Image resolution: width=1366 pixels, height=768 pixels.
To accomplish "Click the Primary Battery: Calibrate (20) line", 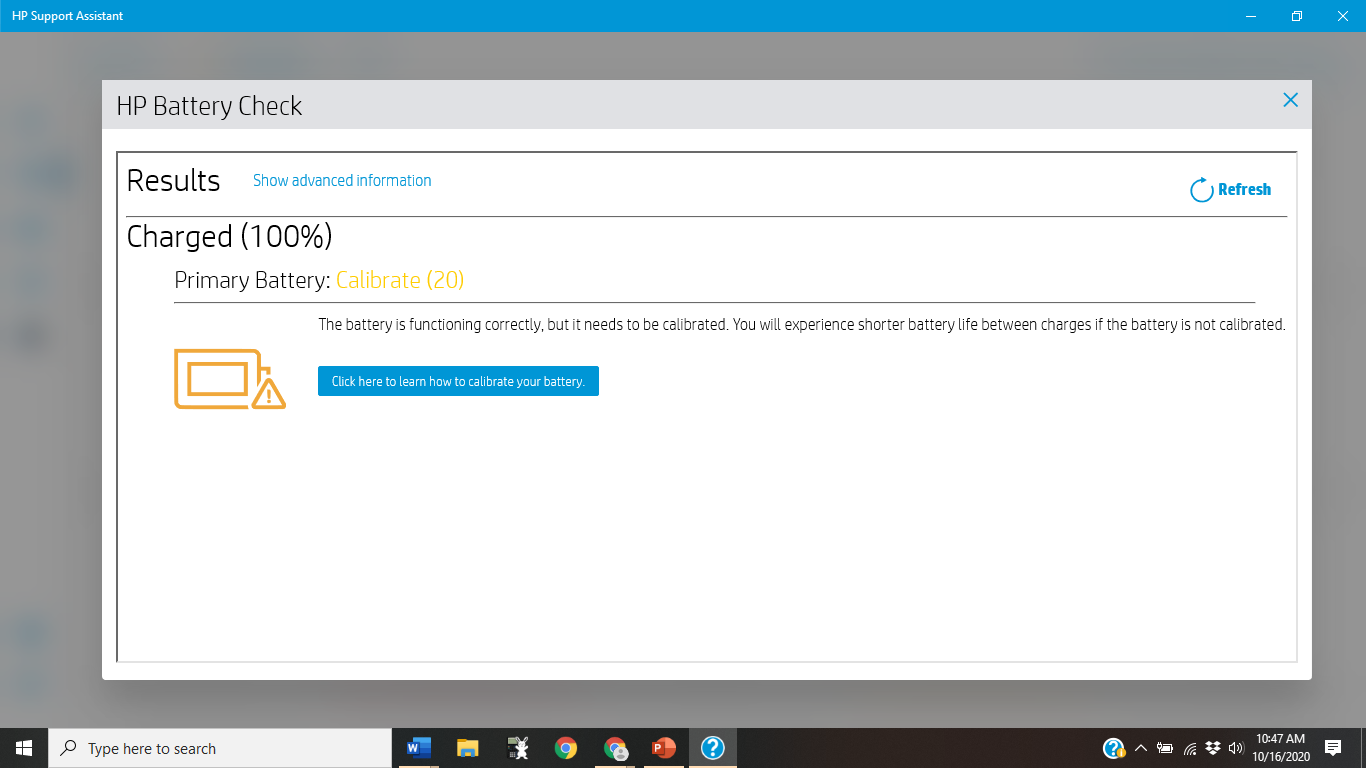I will (319, 280).
